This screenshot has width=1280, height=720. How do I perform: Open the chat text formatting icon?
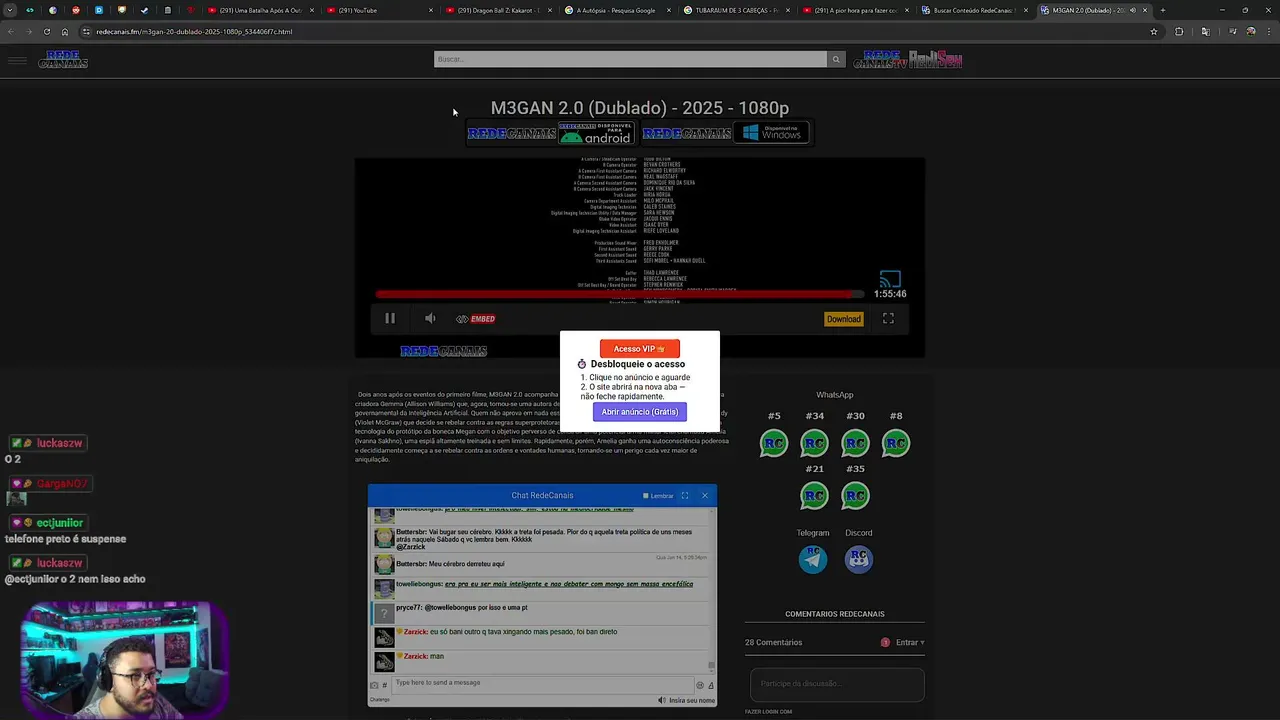pos(711,685)
